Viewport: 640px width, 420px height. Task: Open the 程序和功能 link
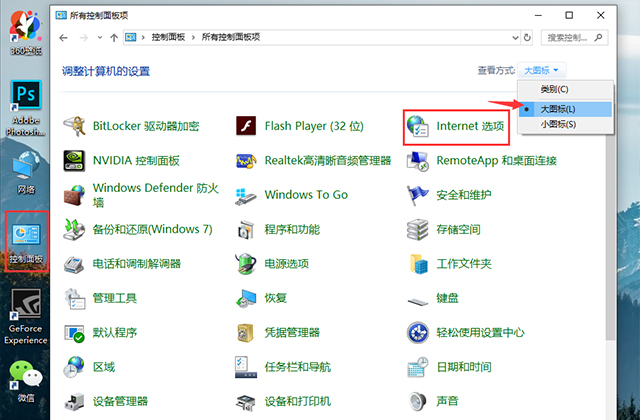click(292, 229)
